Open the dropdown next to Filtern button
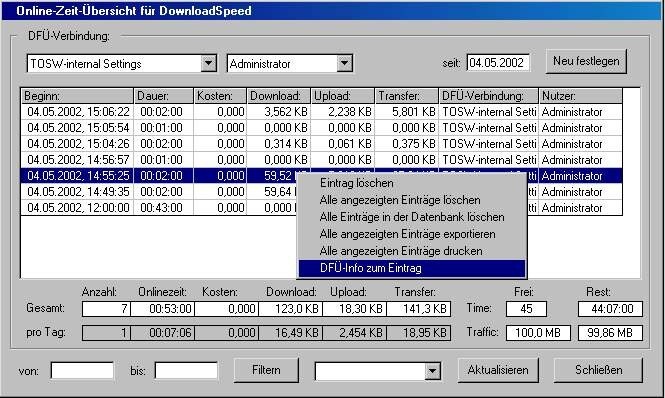The width and height of the screenshot is (665, 398). [432, 371]
